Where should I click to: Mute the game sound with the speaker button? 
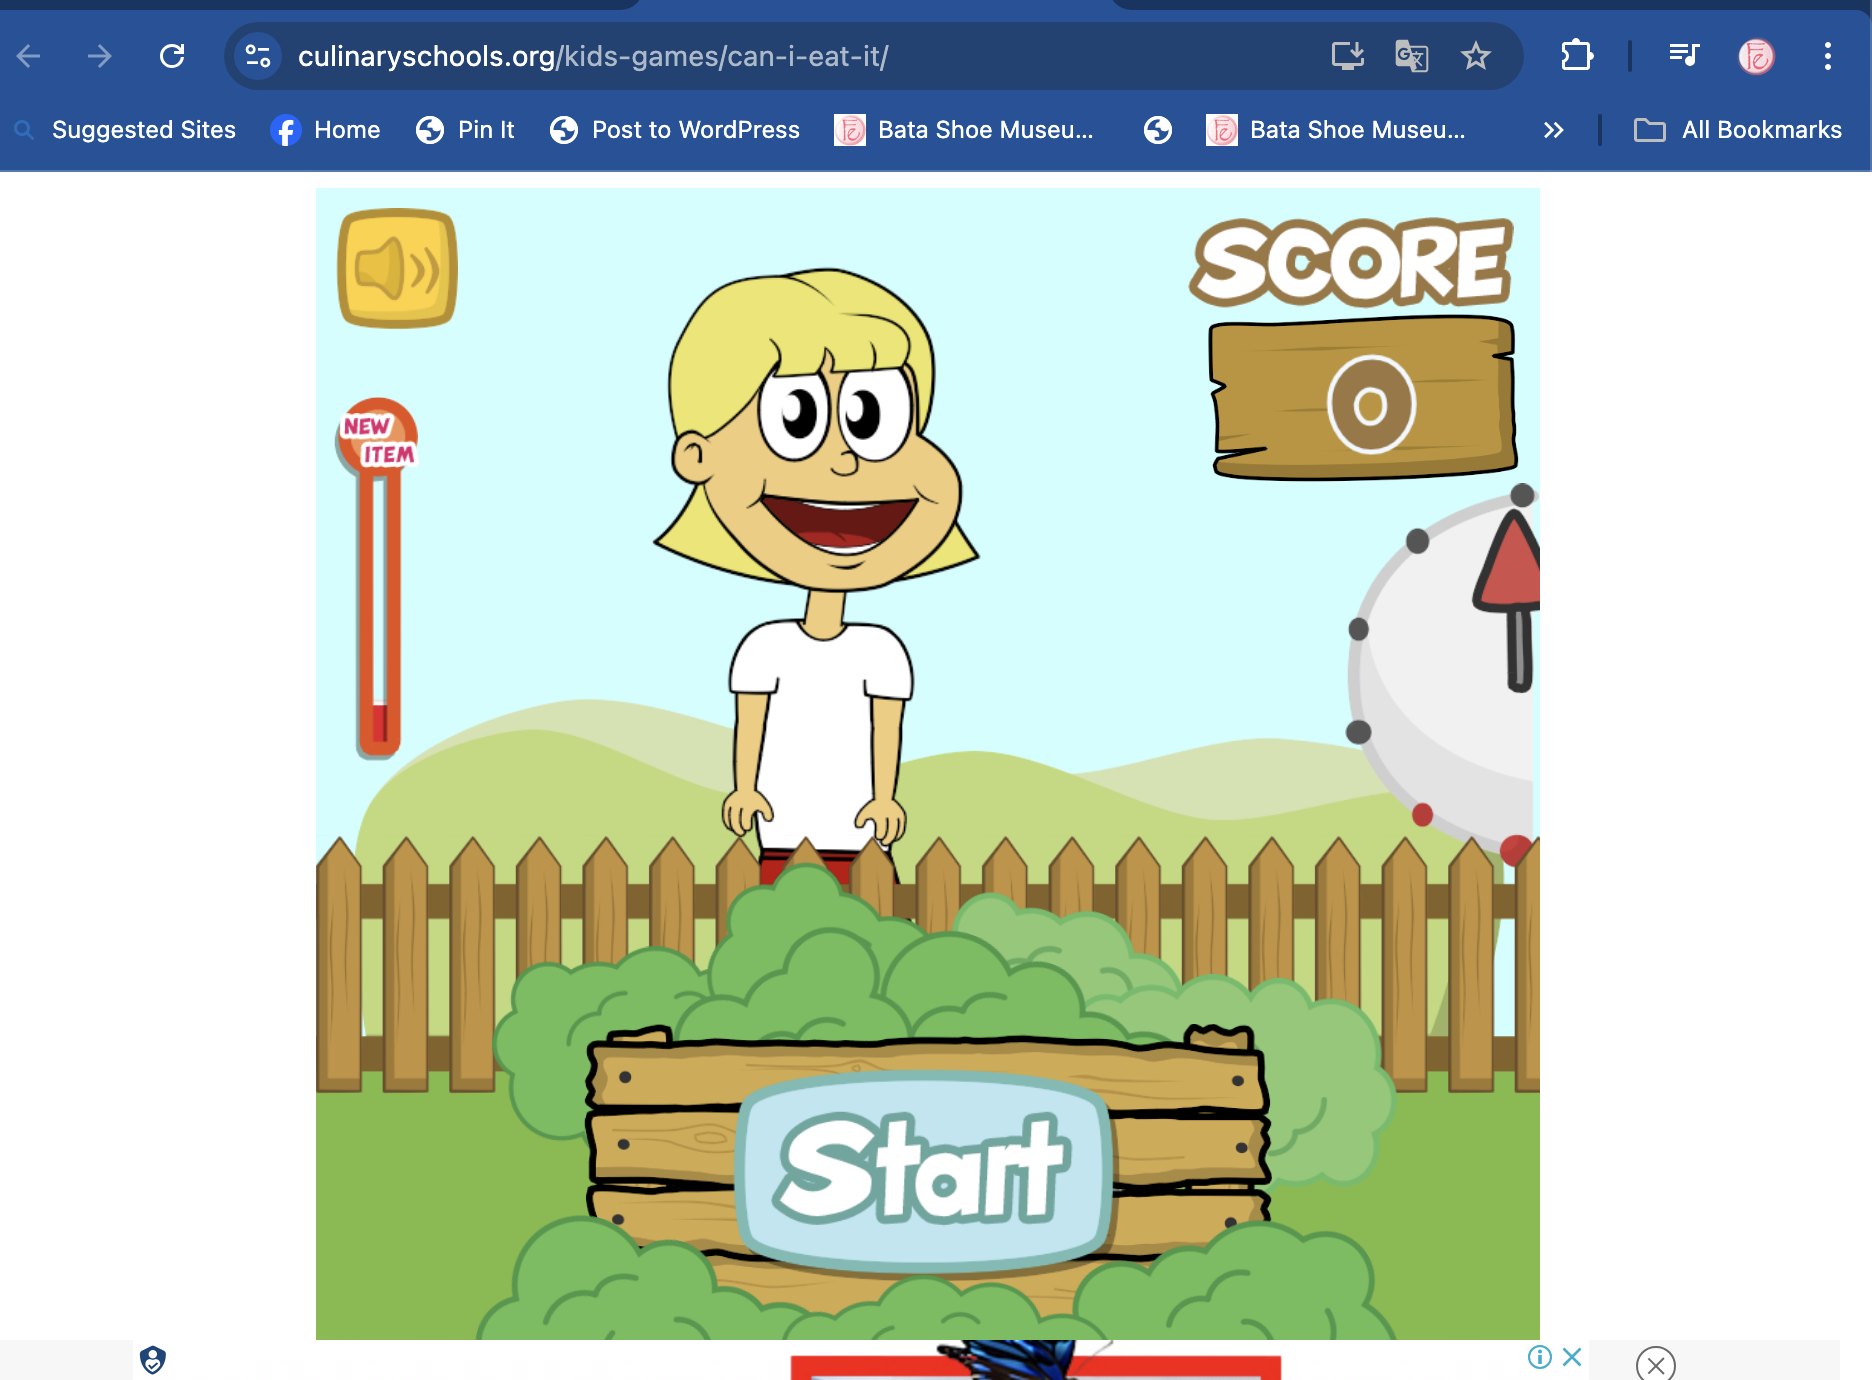(398, 268)
